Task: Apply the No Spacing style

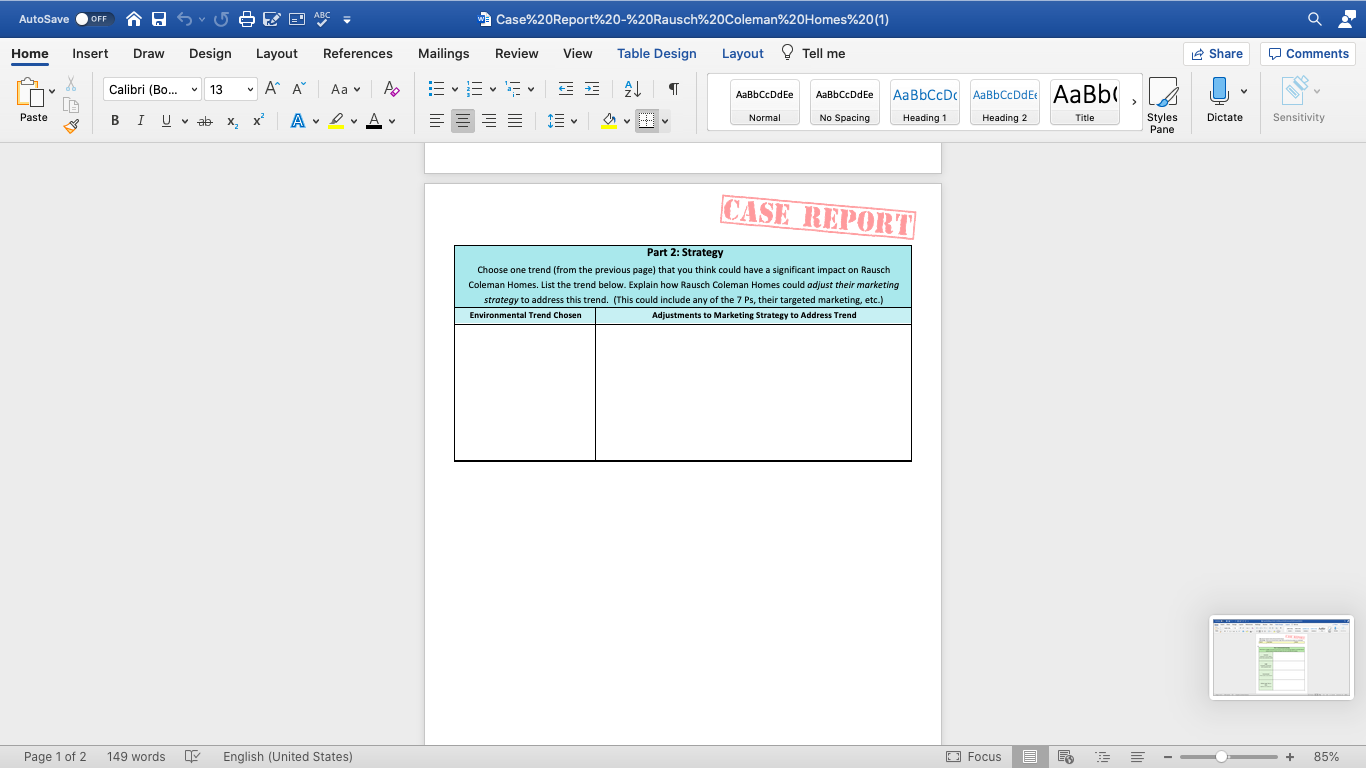Action: pos(845,102)
